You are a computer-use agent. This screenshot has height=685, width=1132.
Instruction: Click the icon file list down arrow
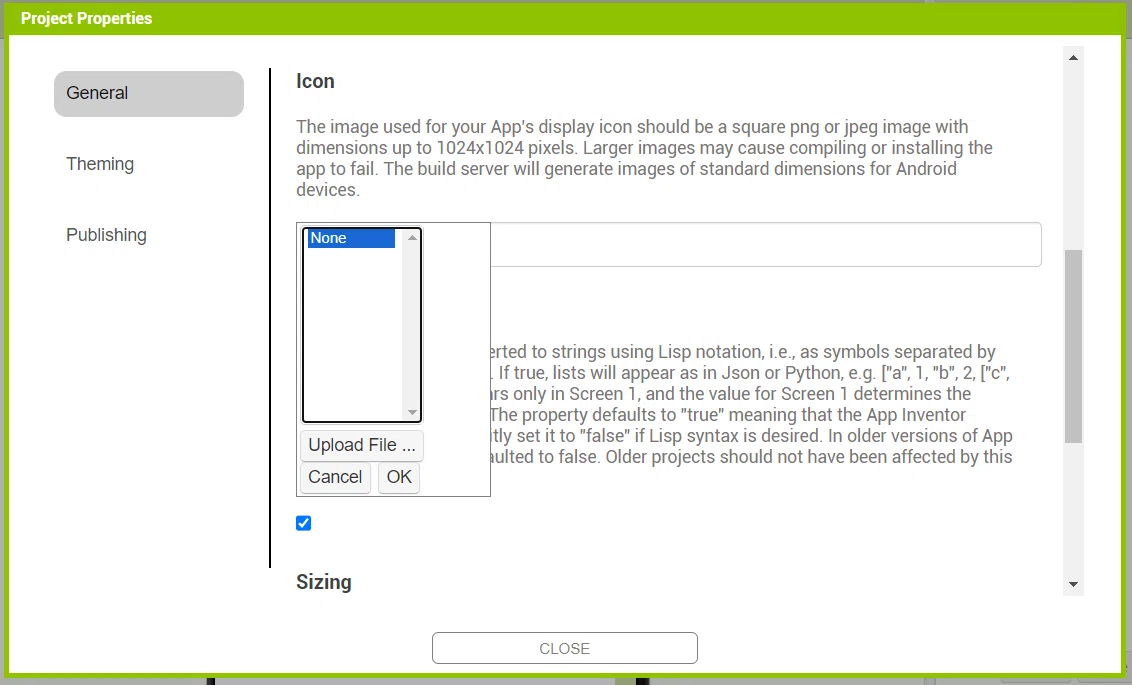tap(412, 412)
